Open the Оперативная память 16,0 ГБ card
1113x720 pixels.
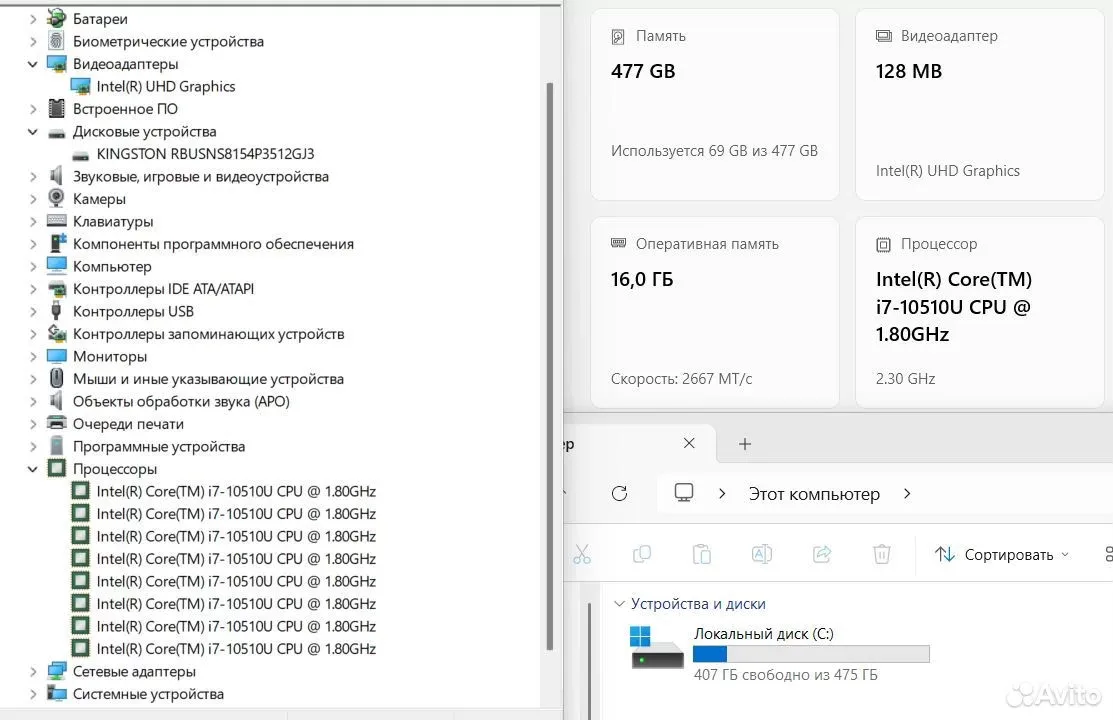714,312
